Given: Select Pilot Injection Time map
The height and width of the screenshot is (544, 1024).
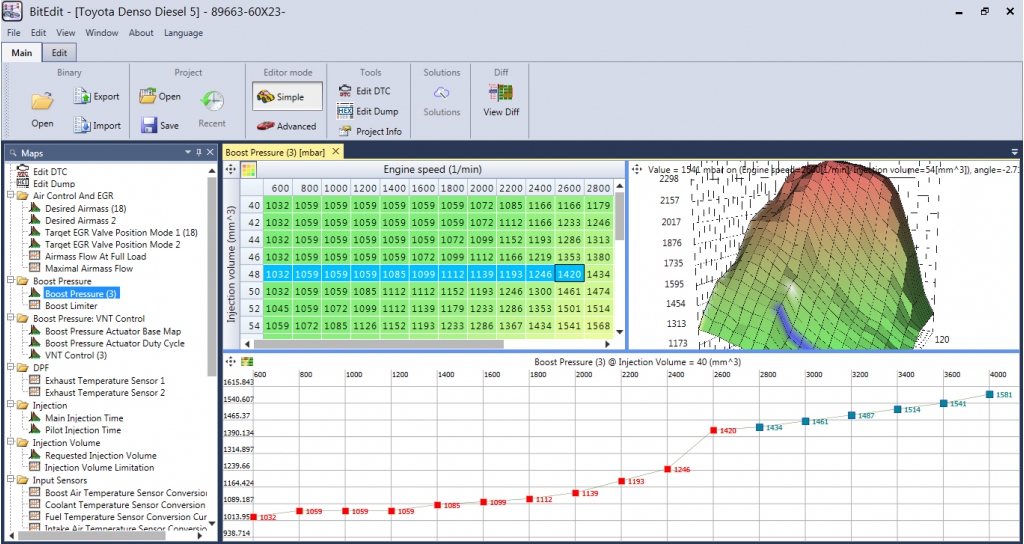Looking at the screenshot, I should (83, 430).
